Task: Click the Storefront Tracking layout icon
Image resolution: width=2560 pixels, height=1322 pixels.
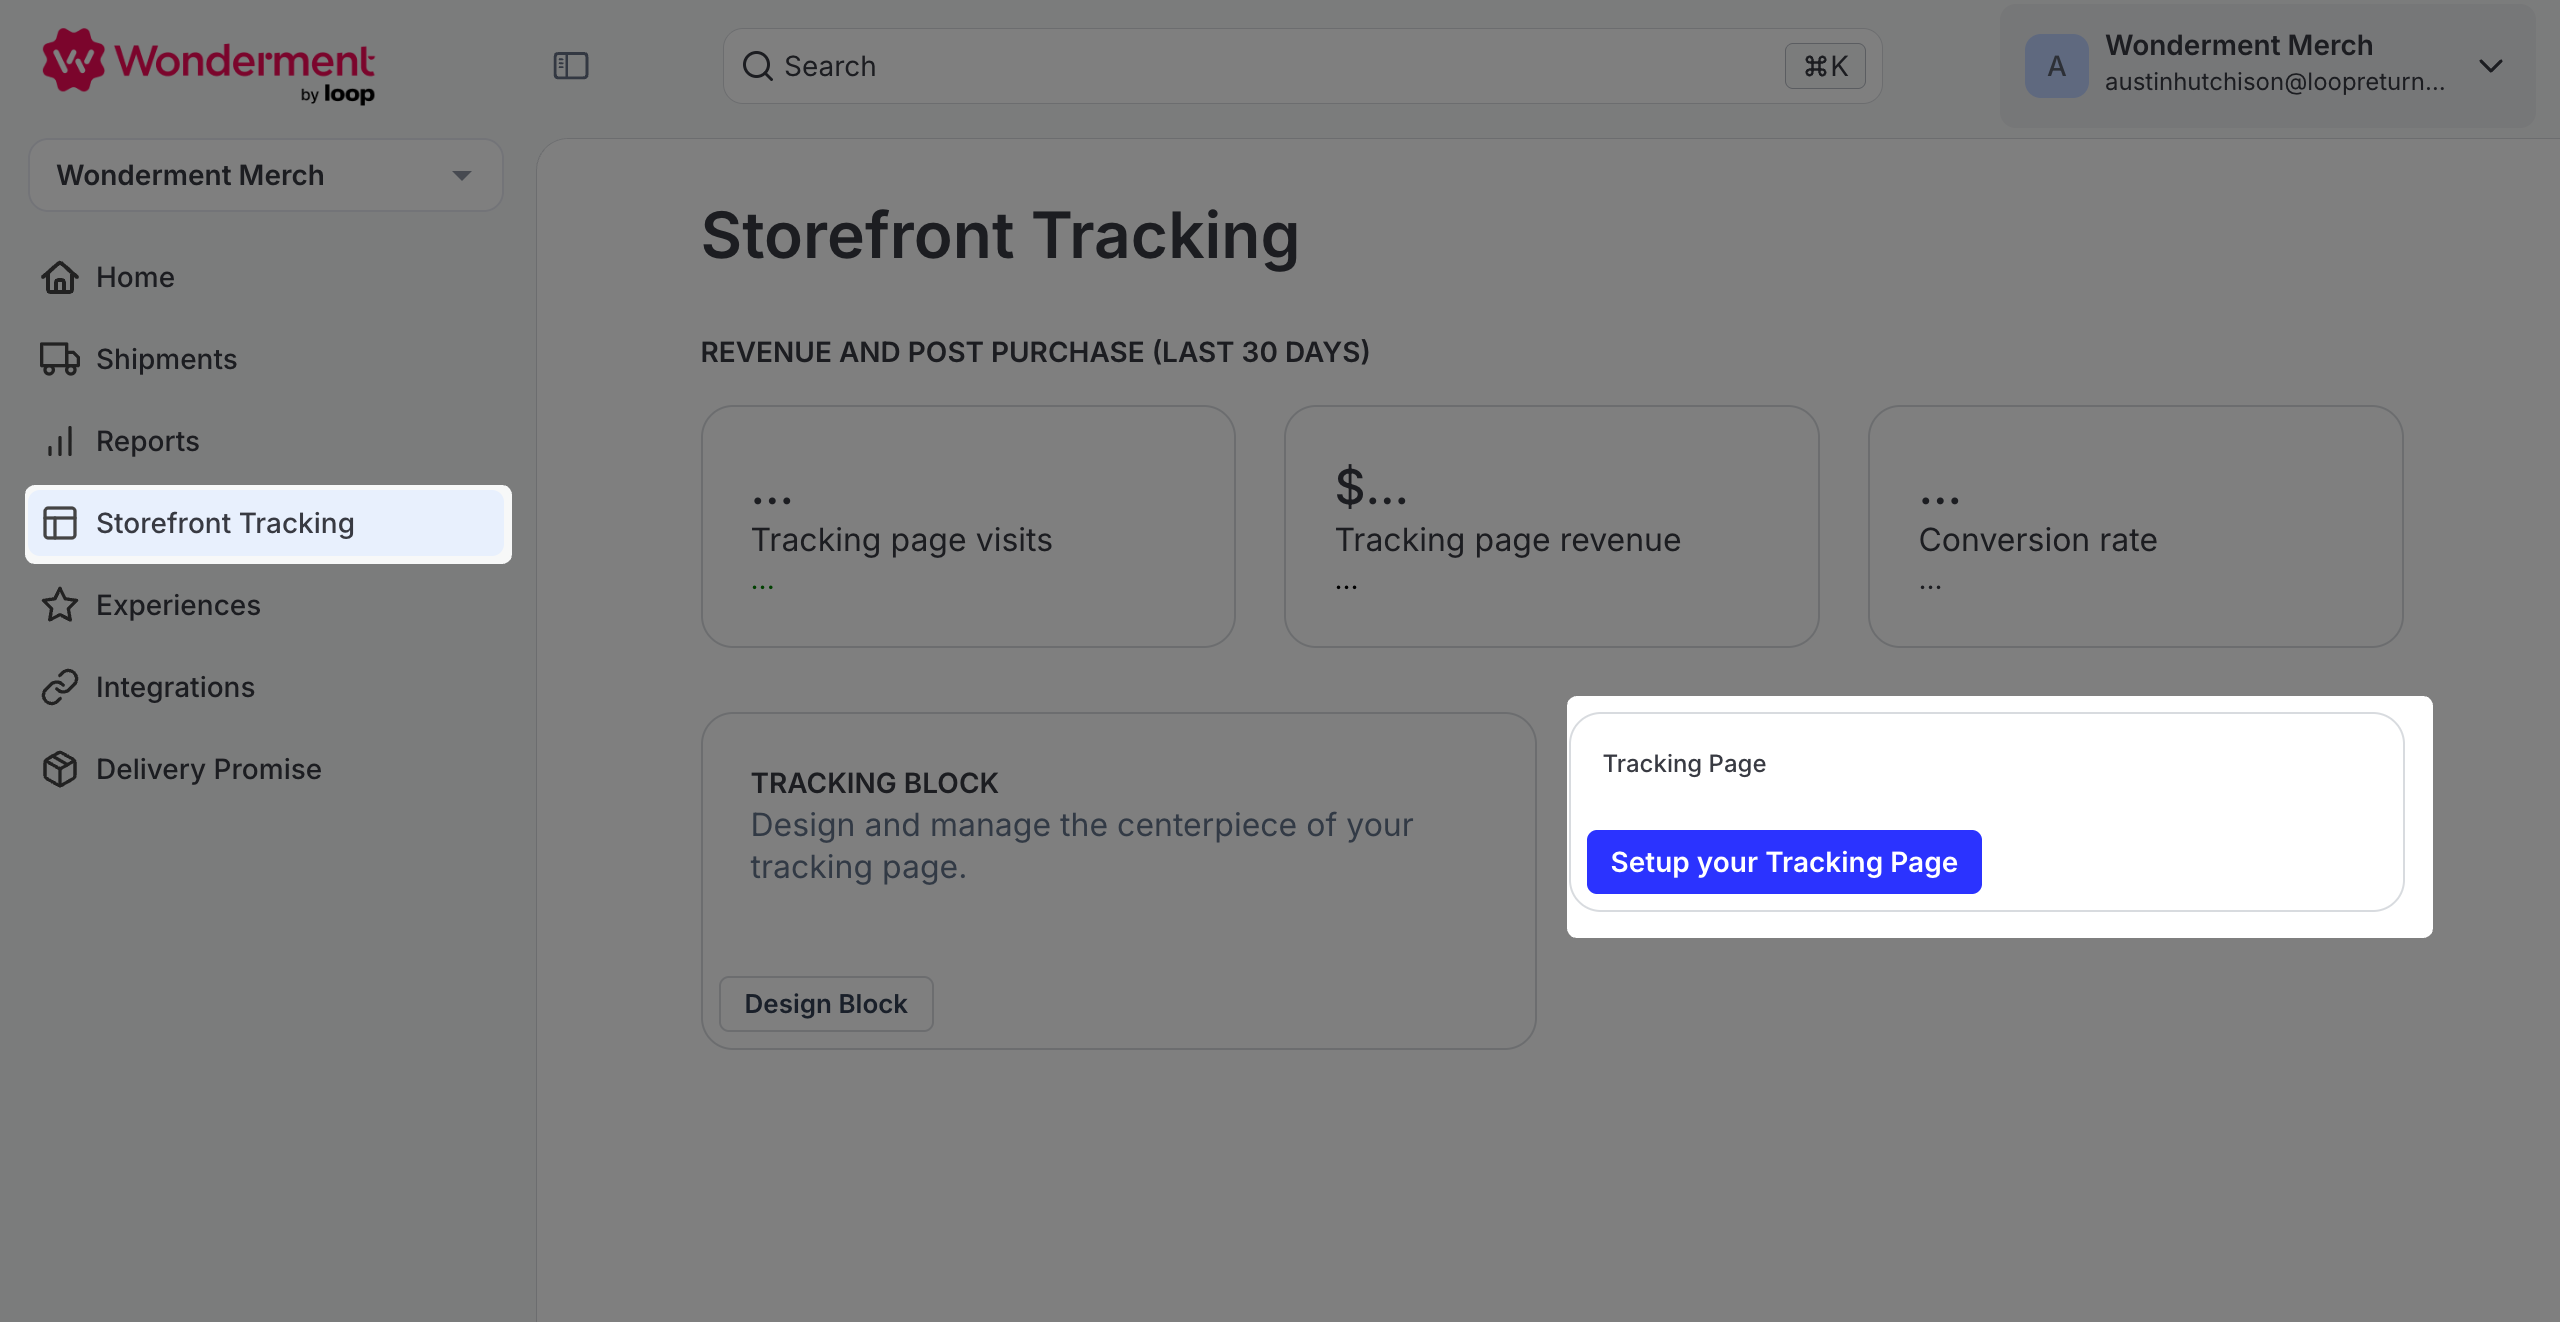Action: 60,523
